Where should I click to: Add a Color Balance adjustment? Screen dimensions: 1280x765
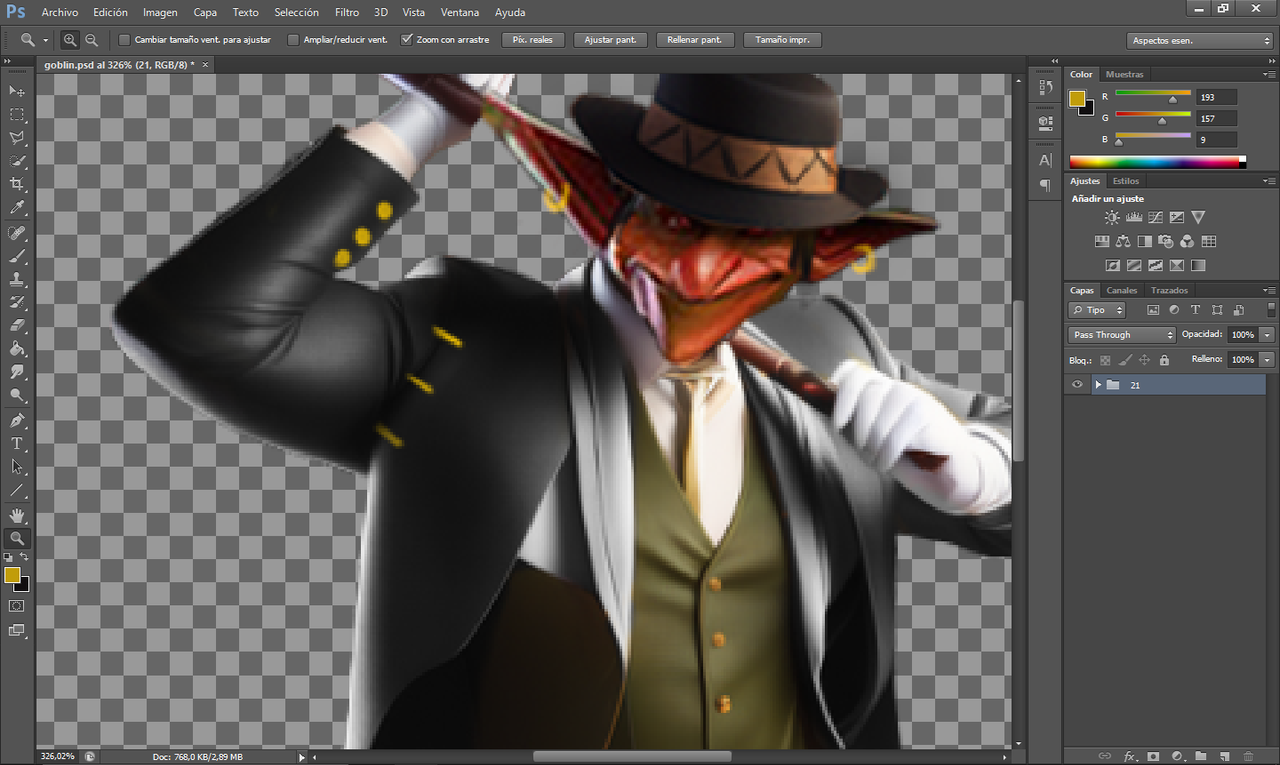click(x=1123, y=241)
